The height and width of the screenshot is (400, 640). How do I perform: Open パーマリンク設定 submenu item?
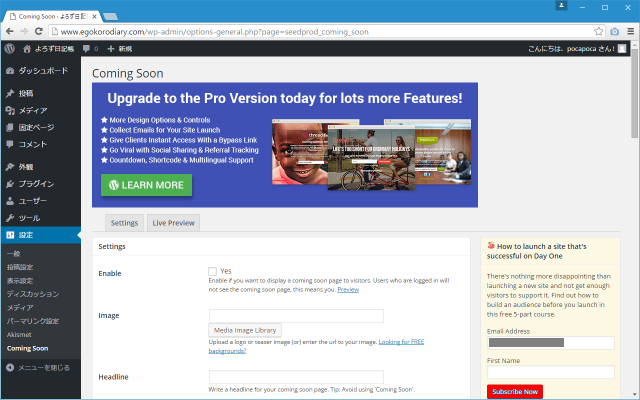(x=33, y=321)
